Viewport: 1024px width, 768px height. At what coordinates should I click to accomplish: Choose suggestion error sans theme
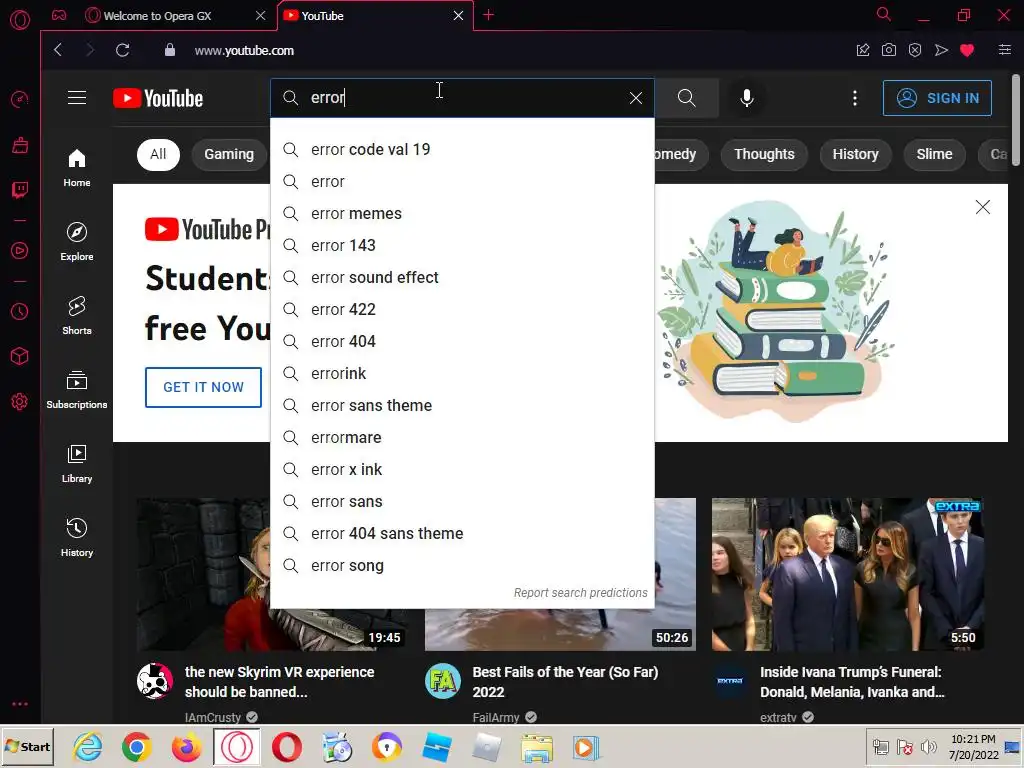click(462, 406)
